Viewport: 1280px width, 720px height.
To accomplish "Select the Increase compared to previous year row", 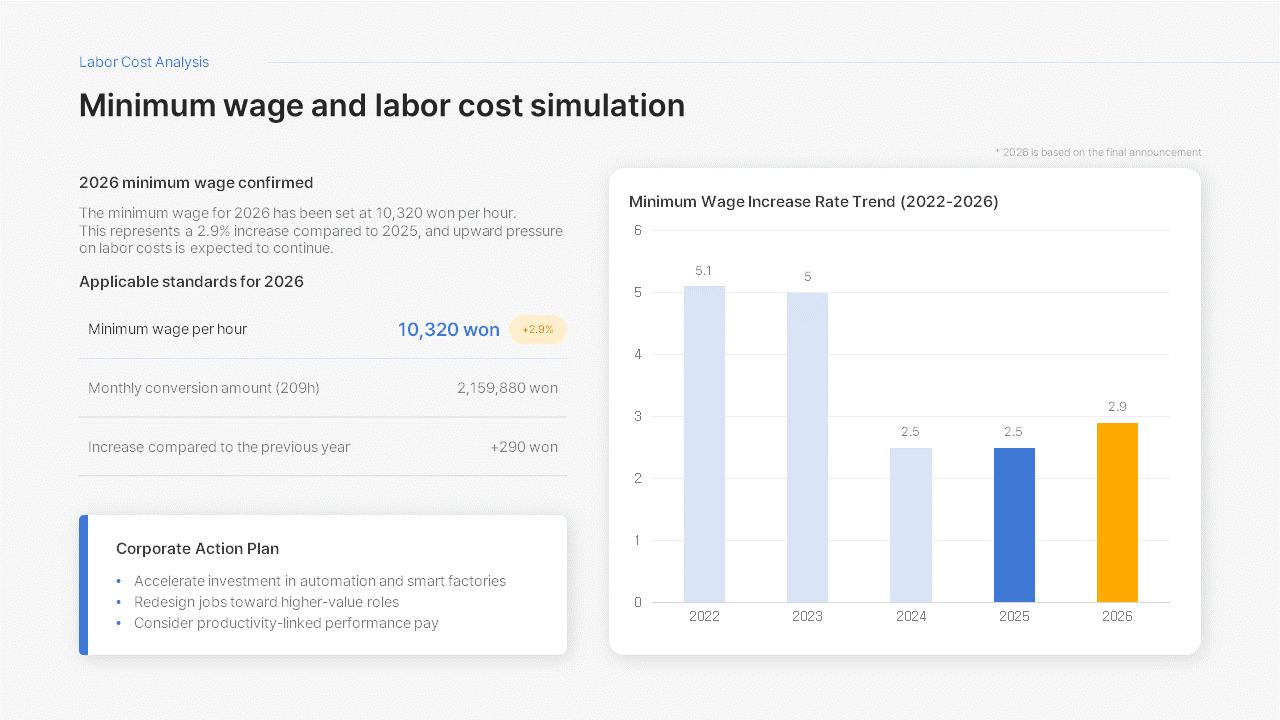I will (323, 447).
